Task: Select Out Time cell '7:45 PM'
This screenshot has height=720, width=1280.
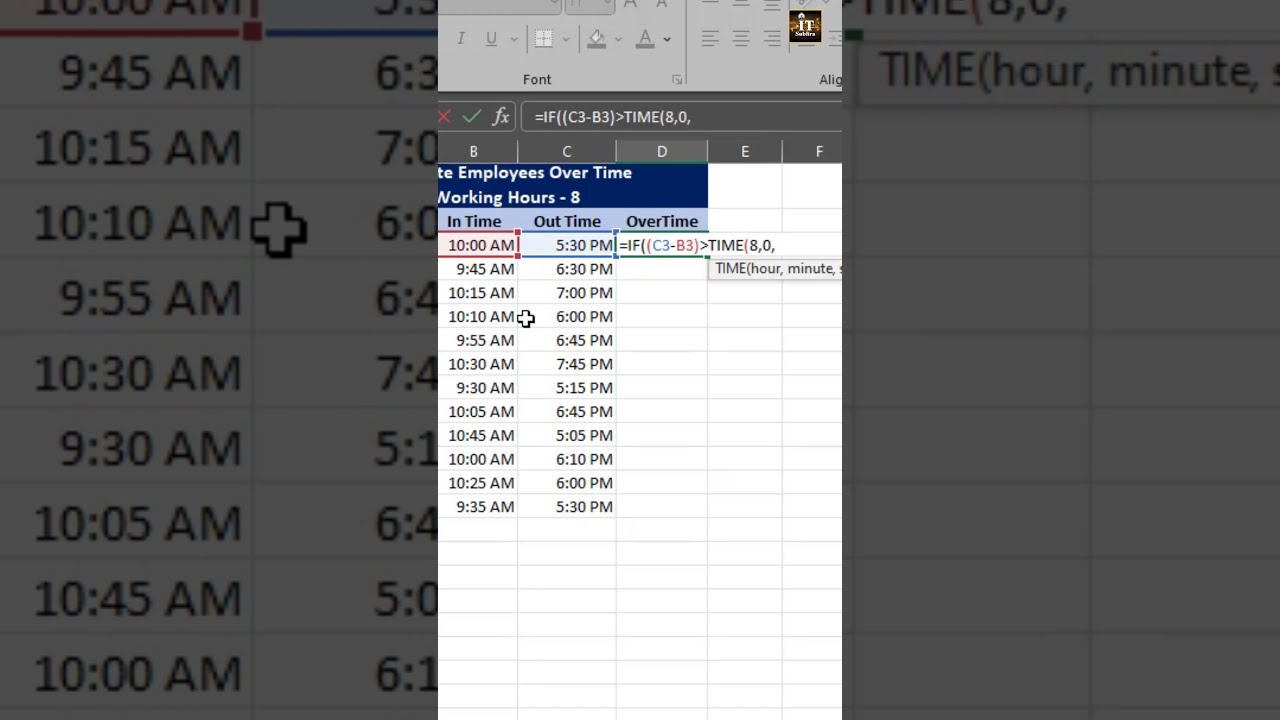Action: (x=566, y=364)
